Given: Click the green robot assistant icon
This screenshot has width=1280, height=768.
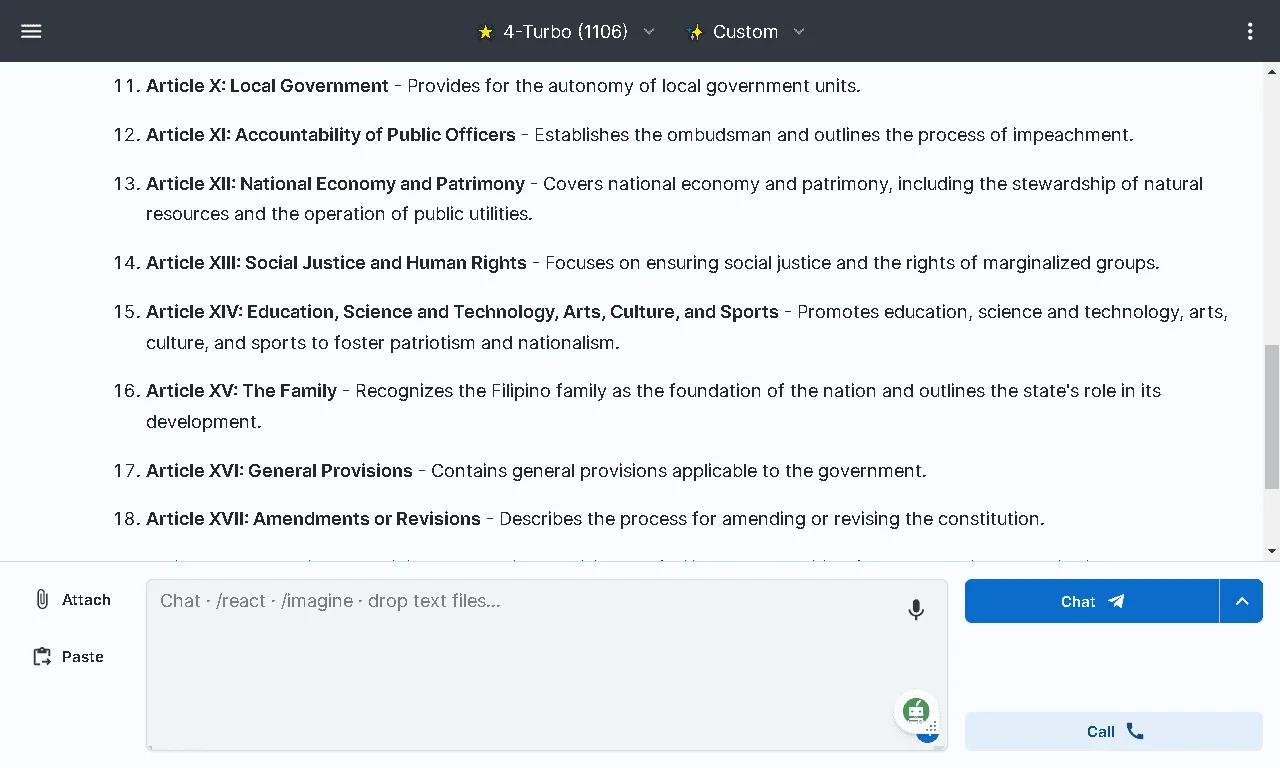Looking at the screenshot, I should 916,712.
